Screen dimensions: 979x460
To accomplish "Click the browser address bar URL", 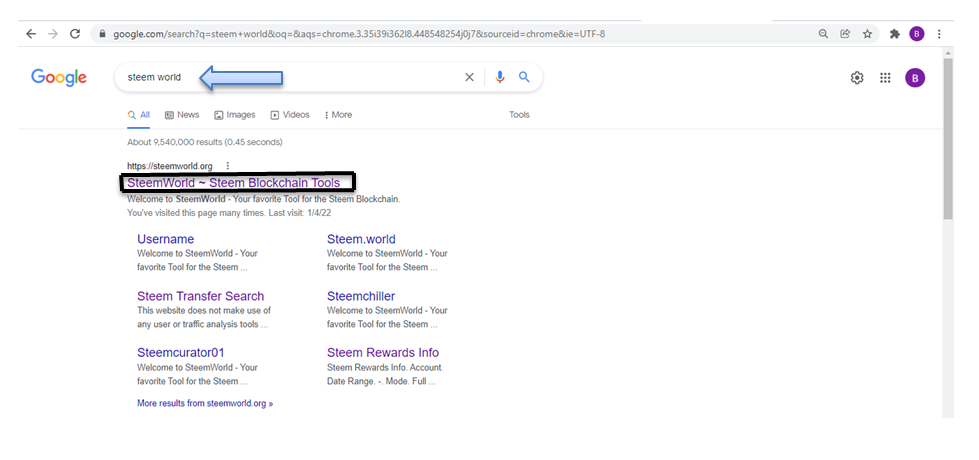I will coord(359,34).
